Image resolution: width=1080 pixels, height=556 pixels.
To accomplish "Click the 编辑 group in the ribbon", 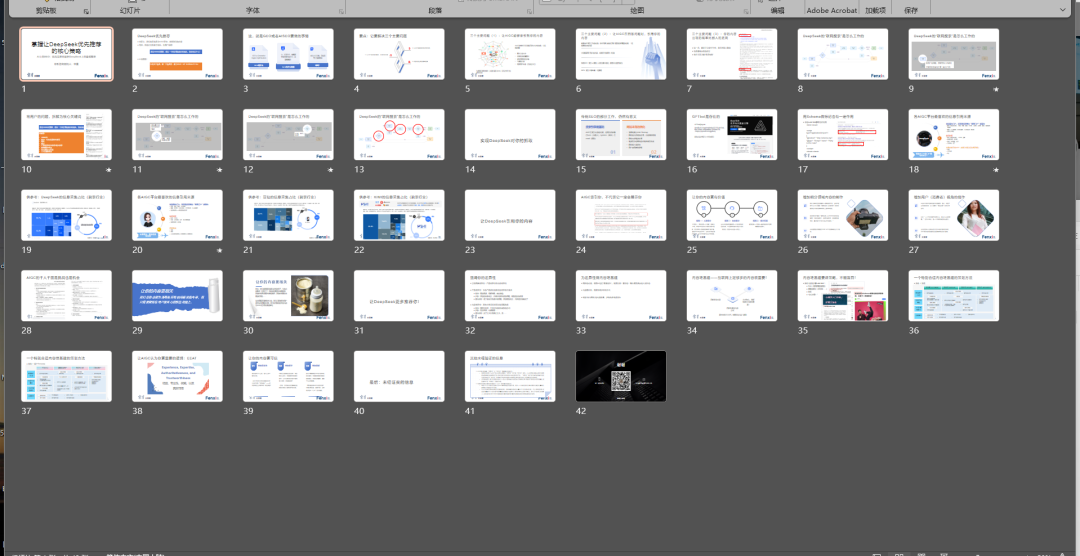I will tap(777, 11).
